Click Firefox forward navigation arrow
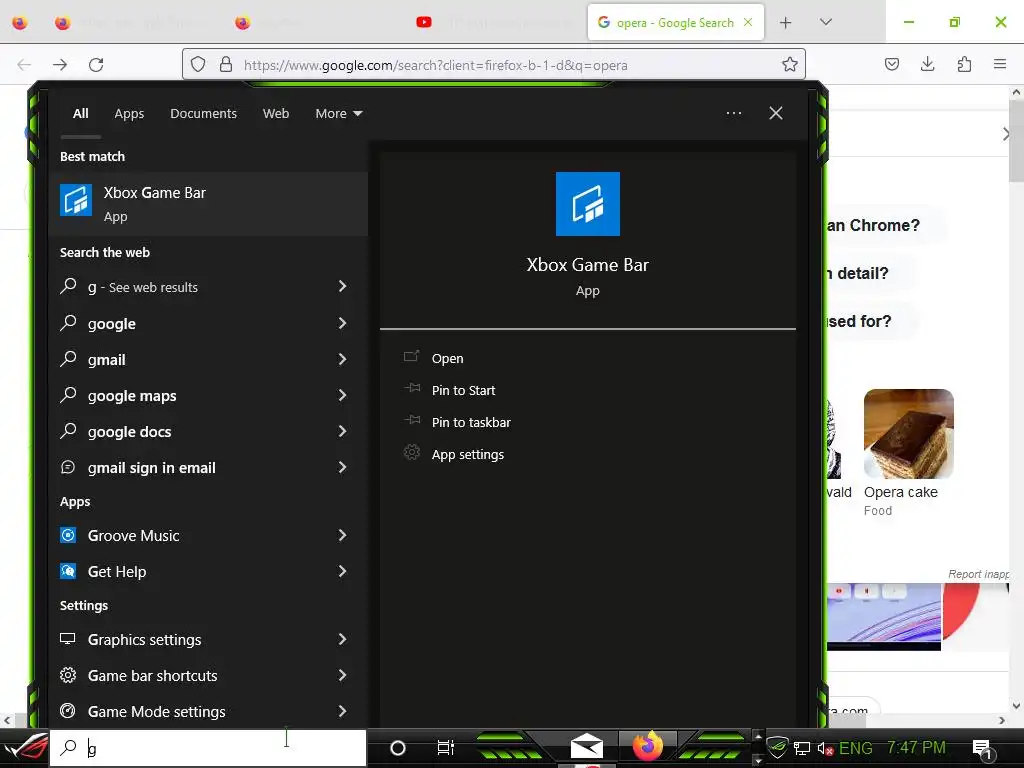 [60, 65]
